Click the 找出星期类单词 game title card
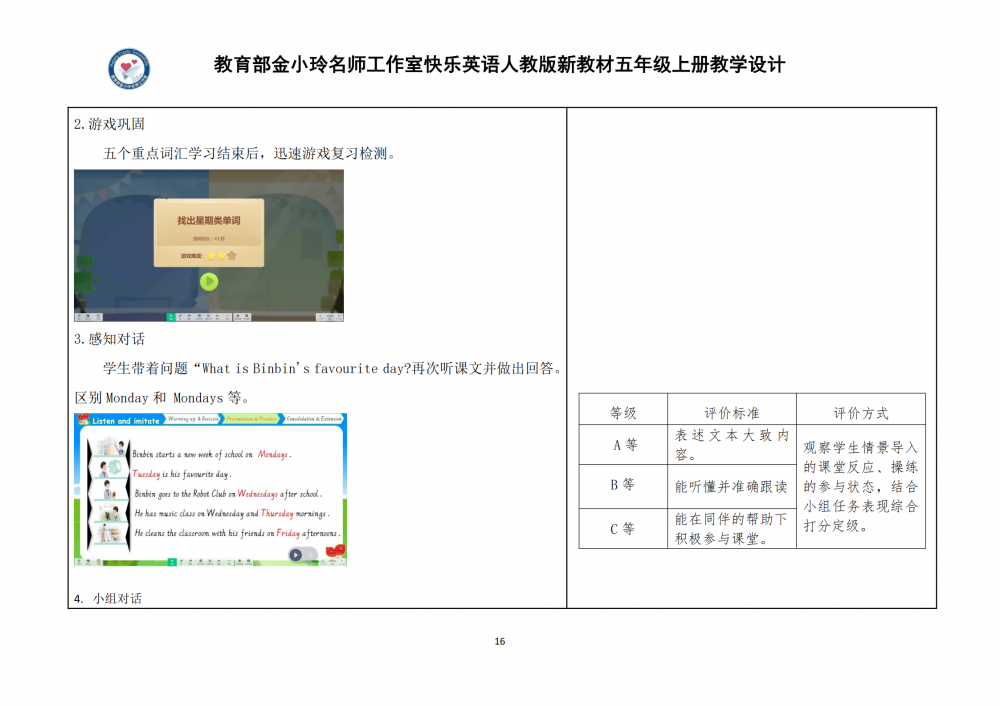Screen dimensions: 1000x706 (x=209, y=232)
